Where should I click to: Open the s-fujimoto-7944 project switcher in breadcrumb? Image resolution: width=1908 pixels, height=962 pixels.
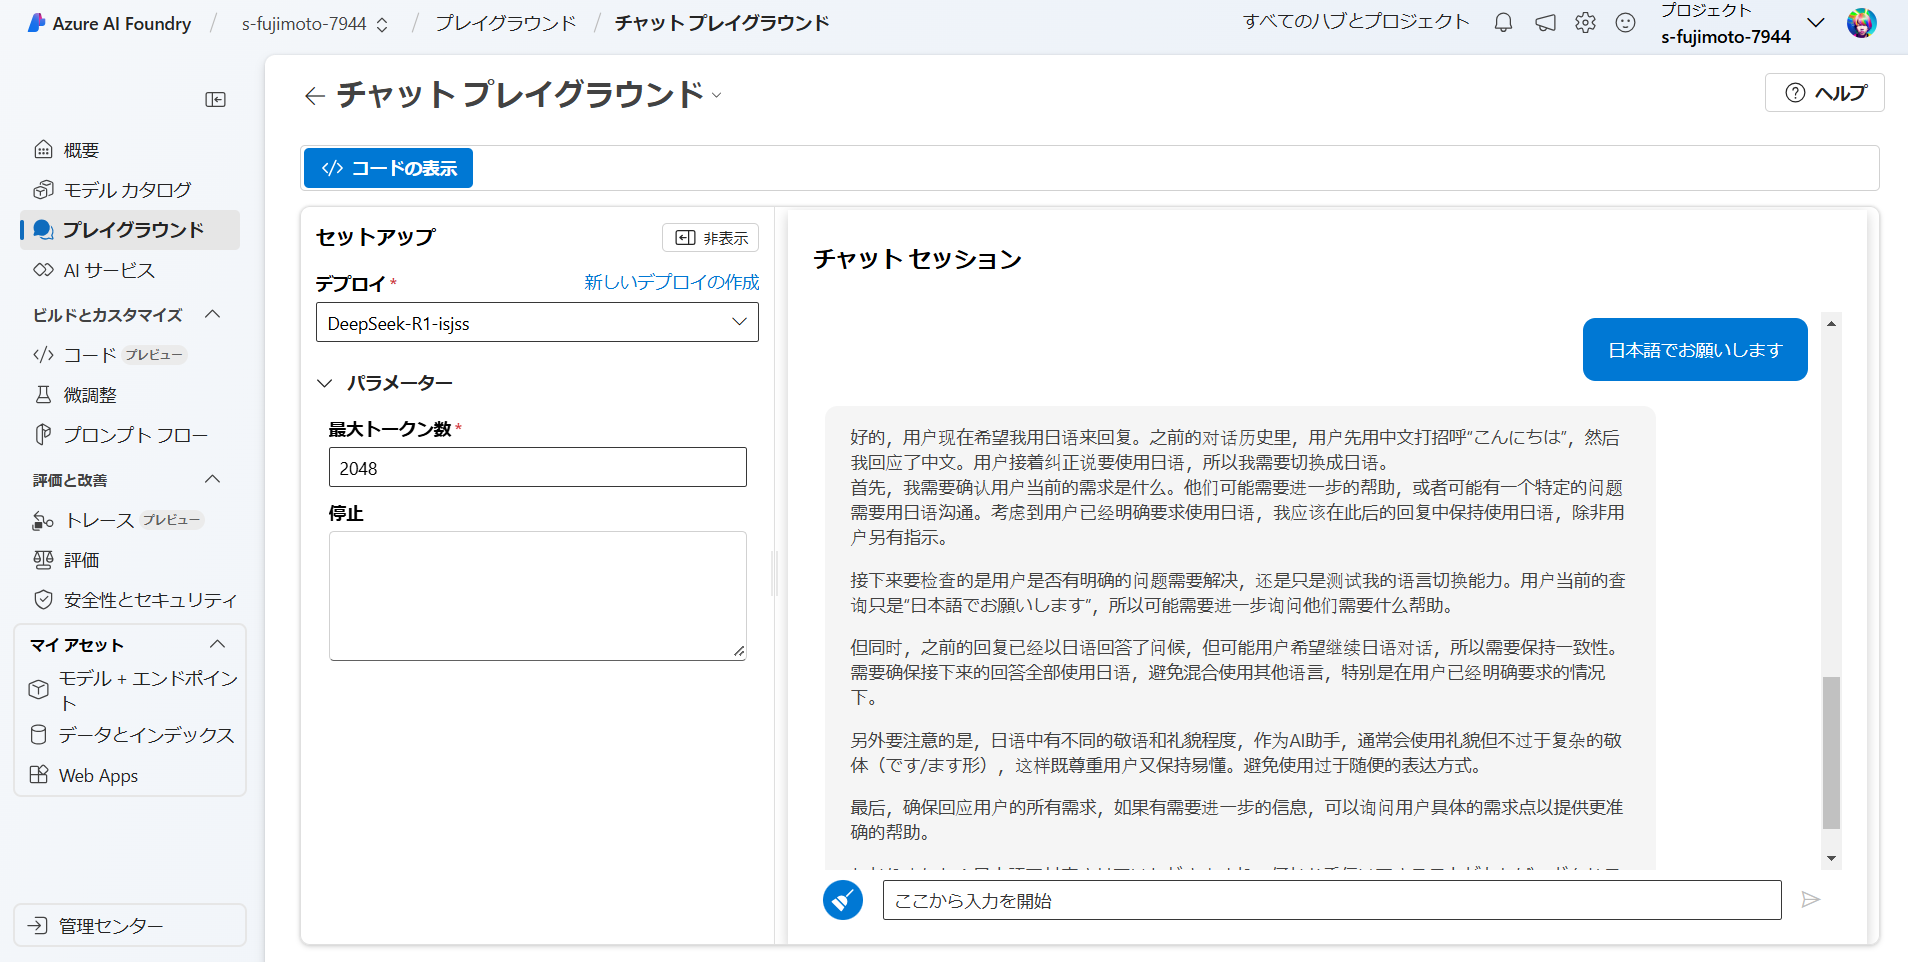tap(315, 23)
